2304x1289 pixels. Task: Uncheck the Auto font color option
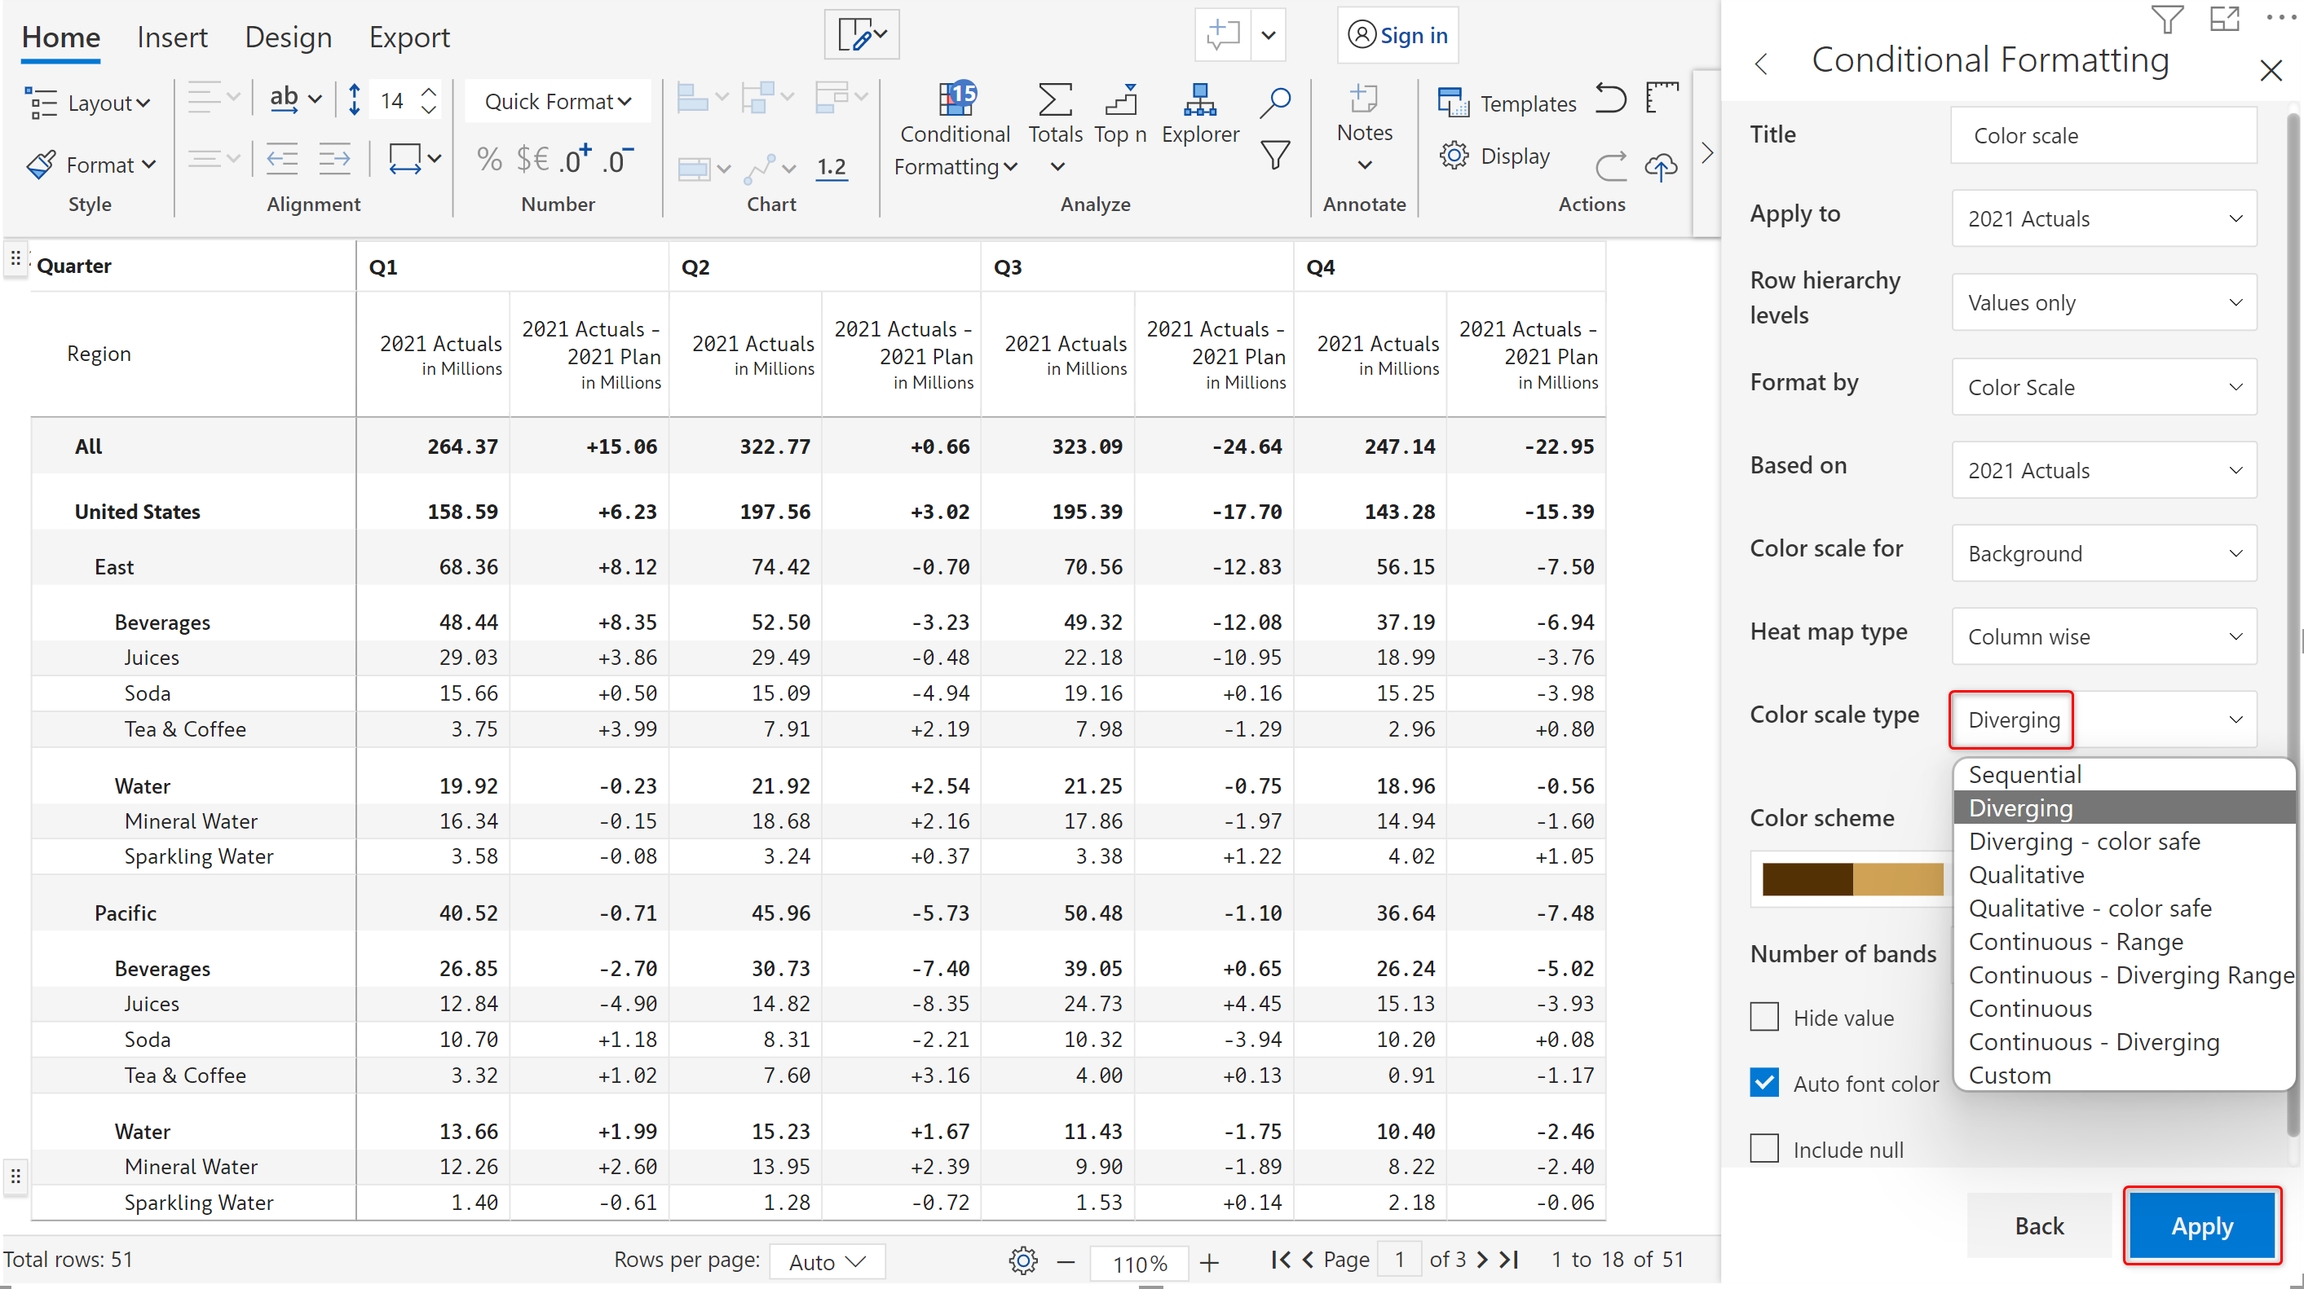1765,1083
